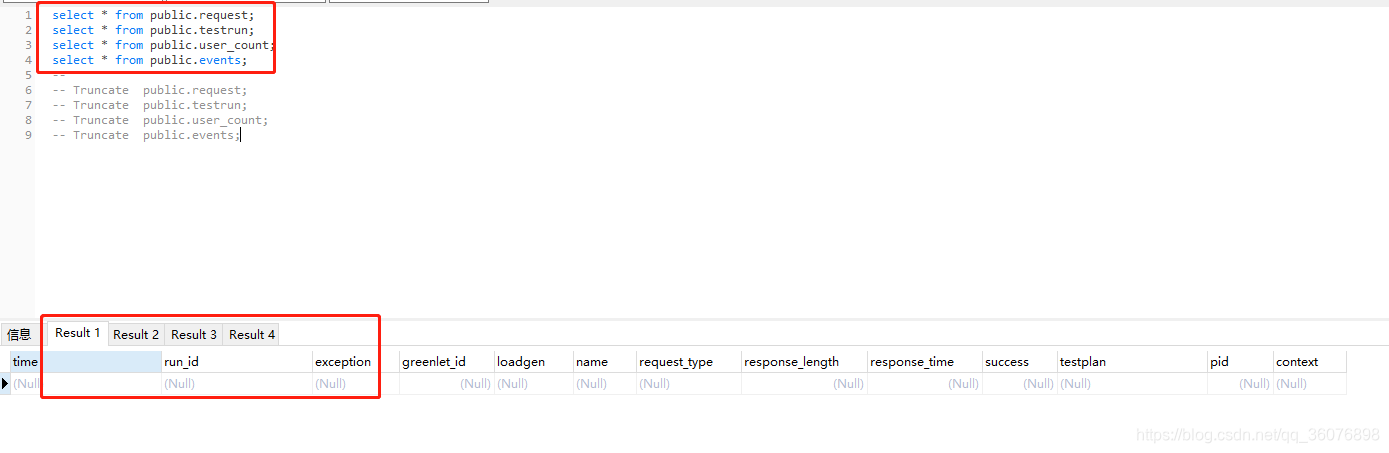Select the response_length column header

click(804, 362)
